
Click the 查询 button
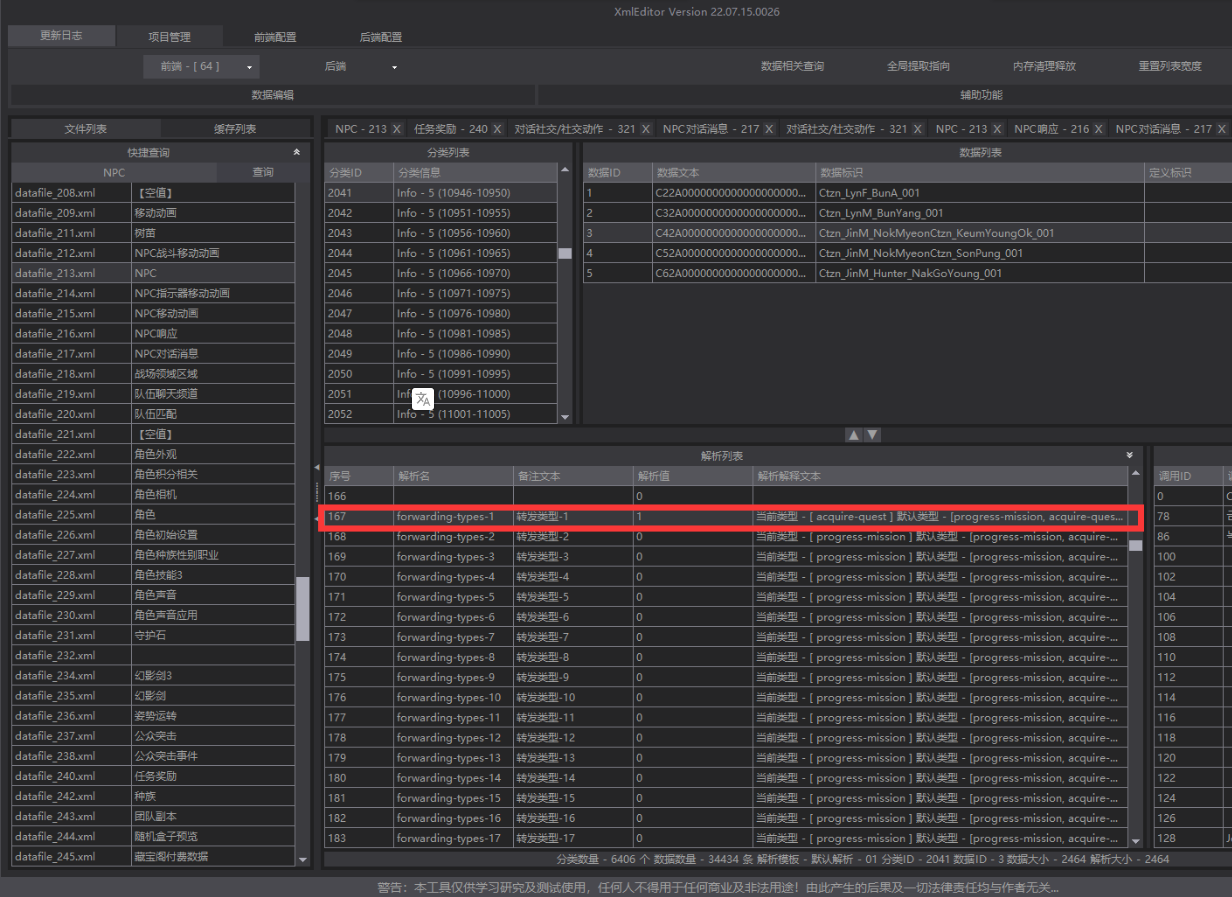click(263, 172)
